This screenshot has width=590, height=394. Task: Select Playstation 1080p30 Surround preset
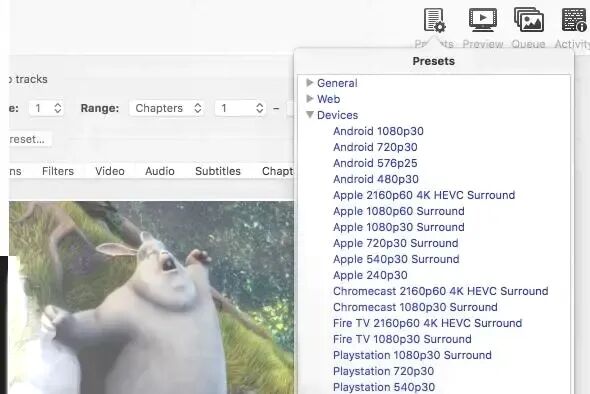(412, 355)
